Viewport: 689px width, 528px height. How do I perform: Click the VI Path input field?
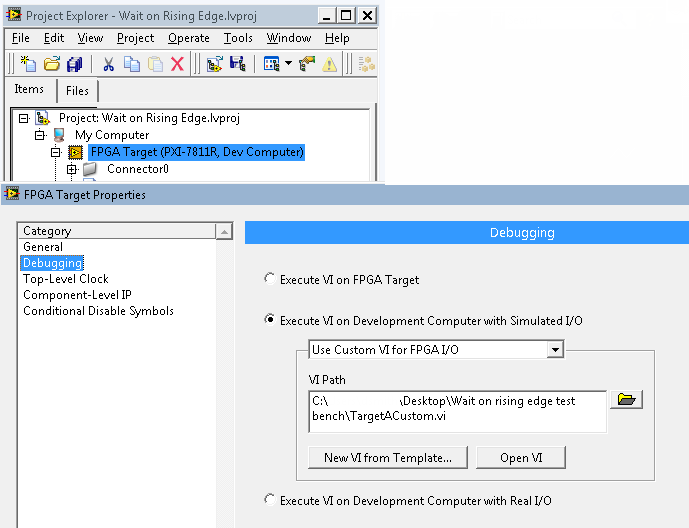click(457, 412)
